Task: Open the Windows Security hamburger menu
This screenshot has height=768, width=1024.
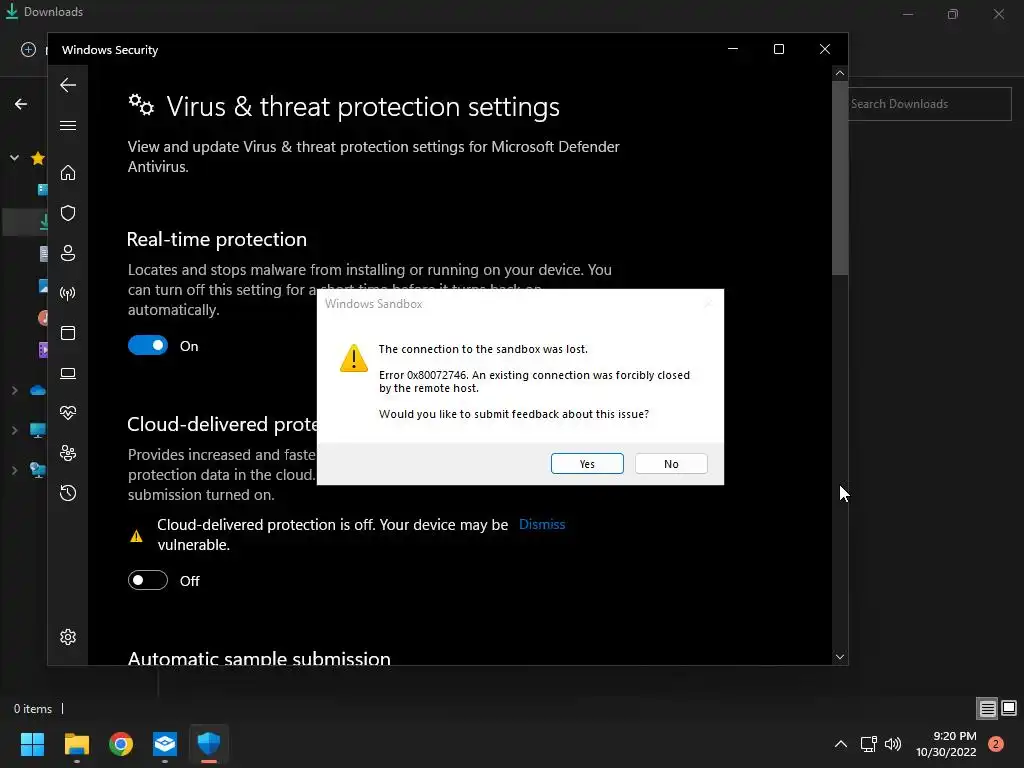Action: [x=68, y=125]
